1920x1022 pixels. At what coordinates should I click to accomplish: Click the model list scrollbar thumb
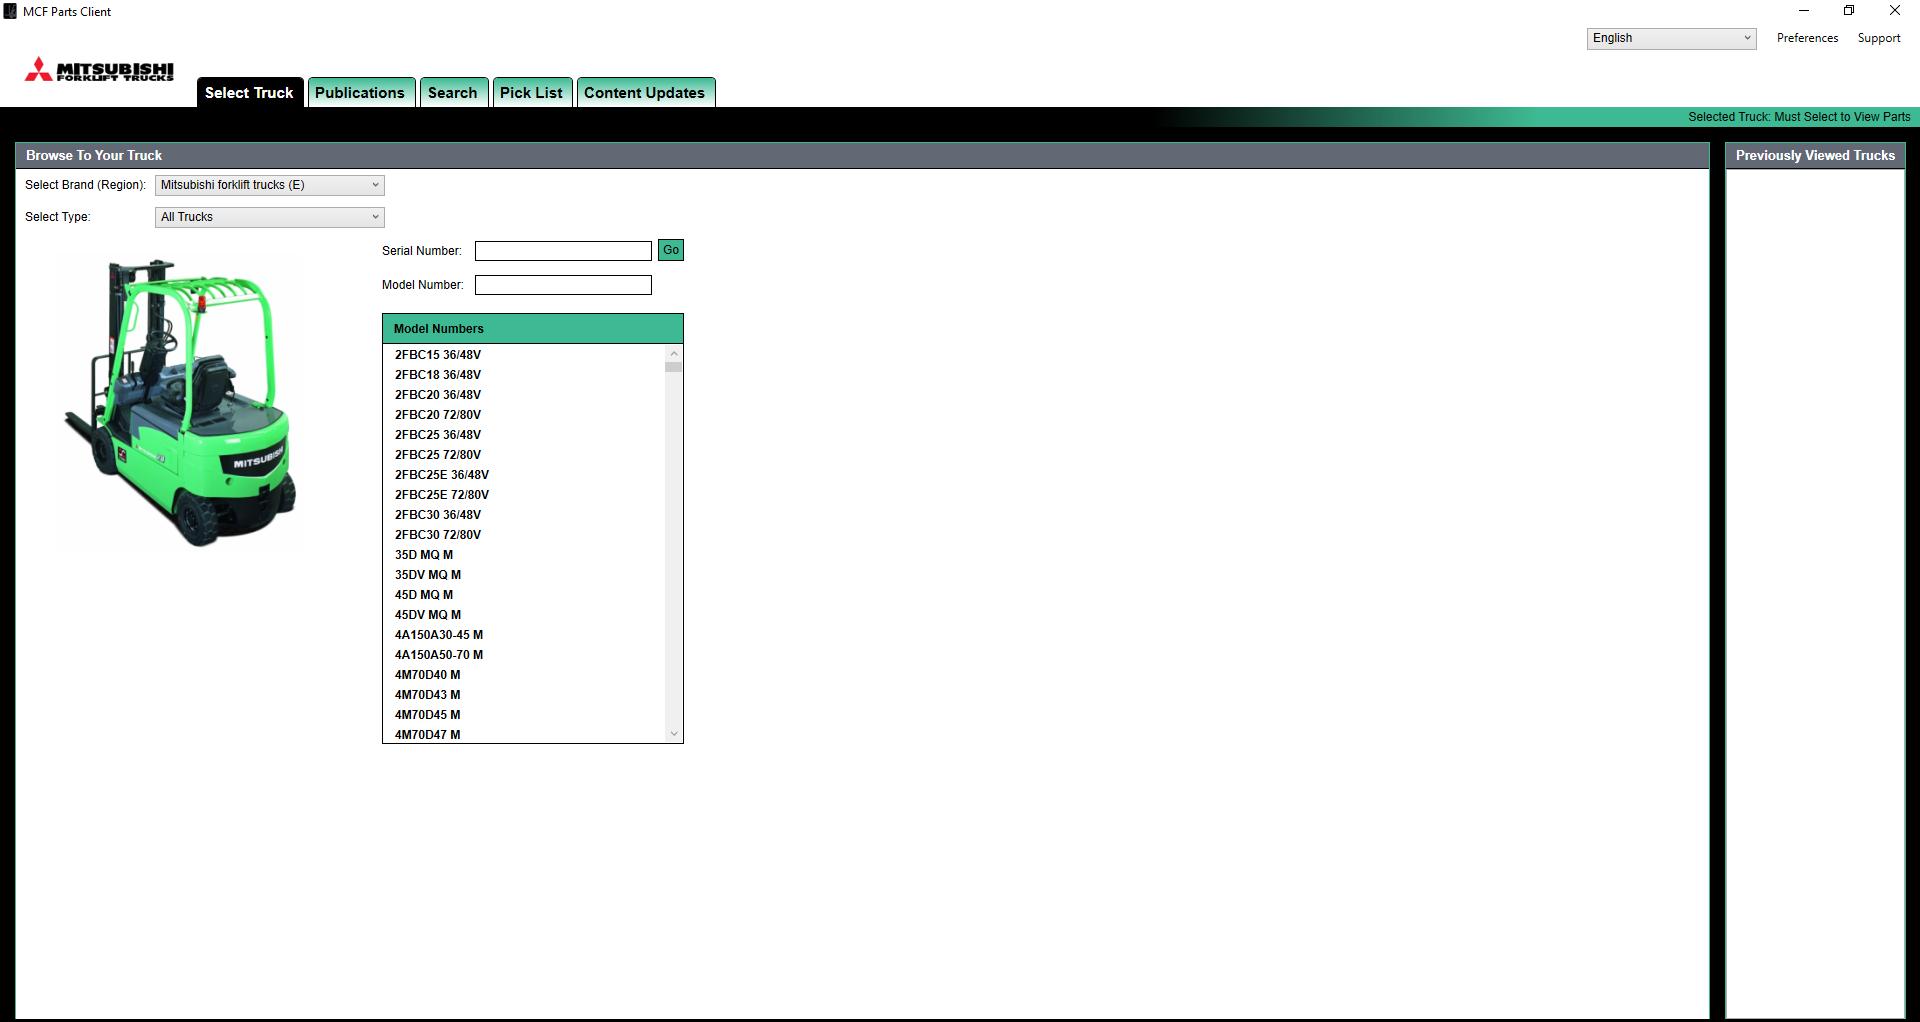[x=674, y=367]
